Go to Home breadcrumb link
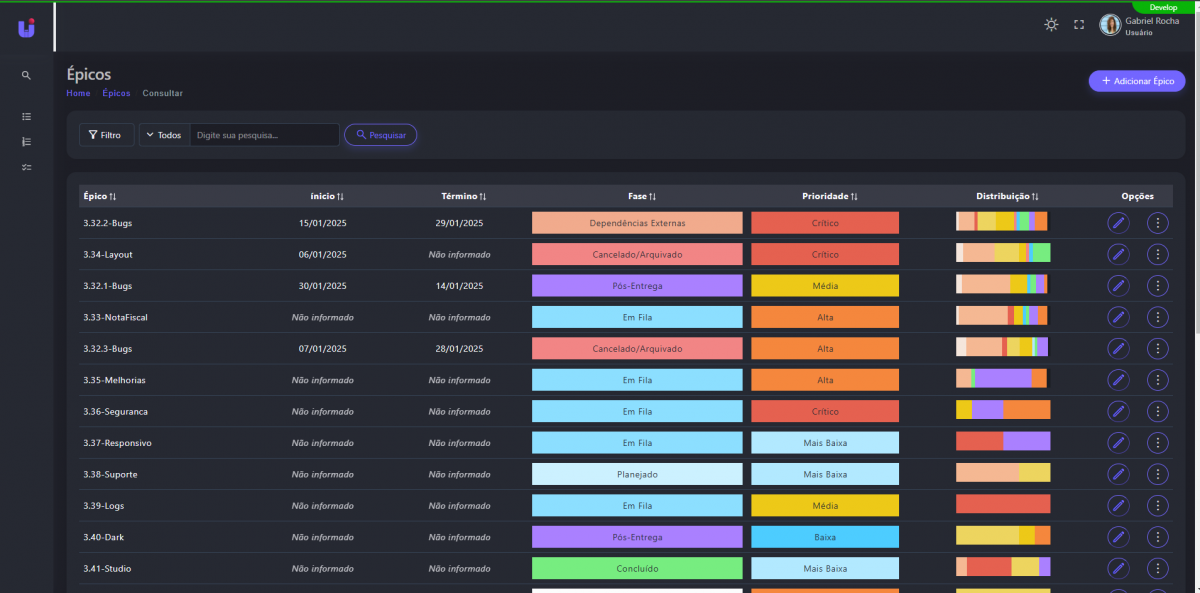 [78, 93]
